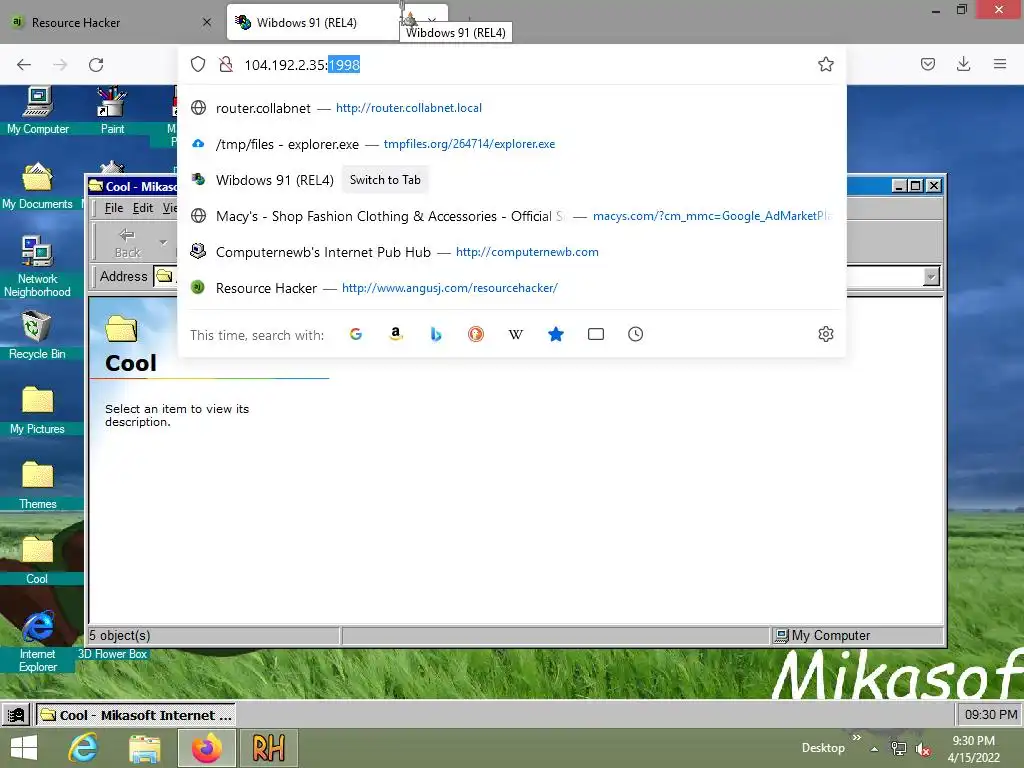Open tmpfiles explorer.exe suggestion
The image size is (1024, 768).
512,144
